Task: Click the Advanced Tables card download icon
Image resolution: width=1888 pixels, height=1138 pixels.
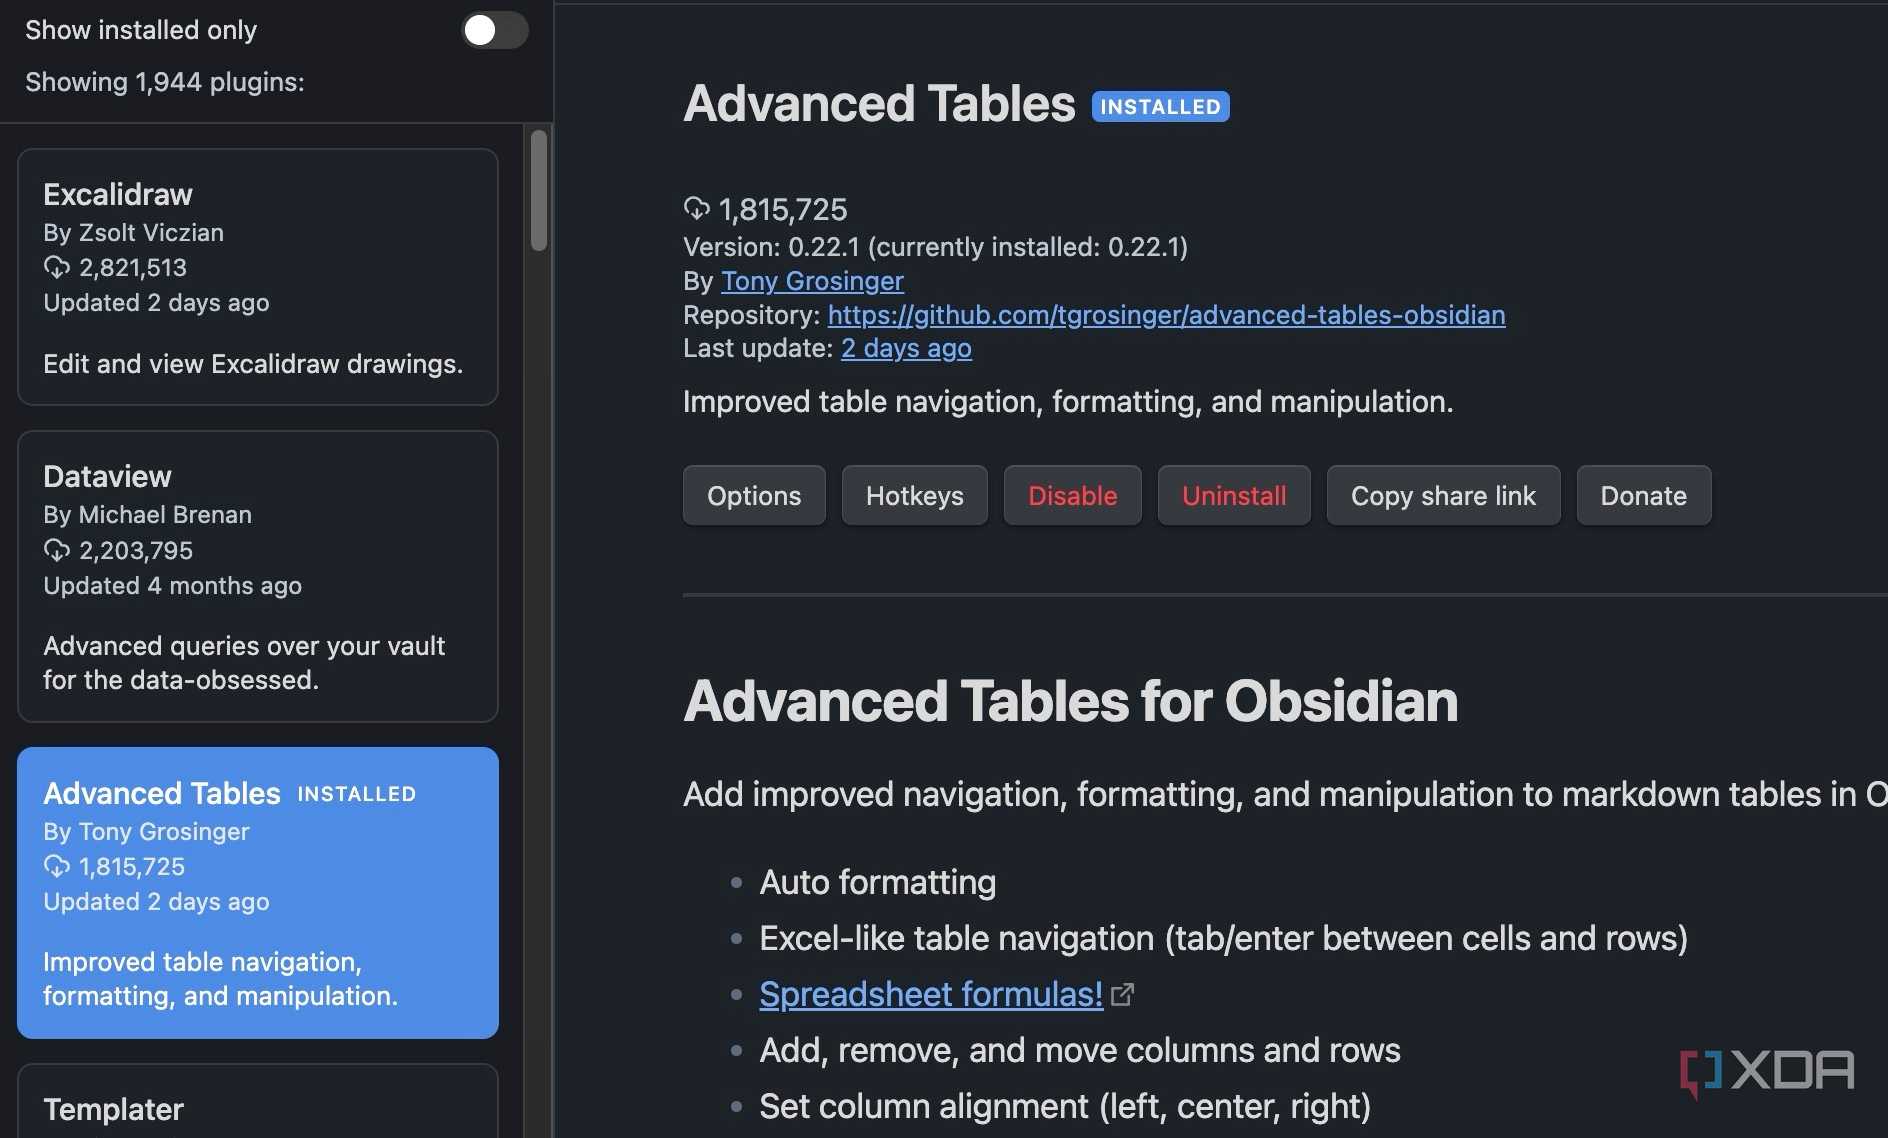Action: coord(57,866)
